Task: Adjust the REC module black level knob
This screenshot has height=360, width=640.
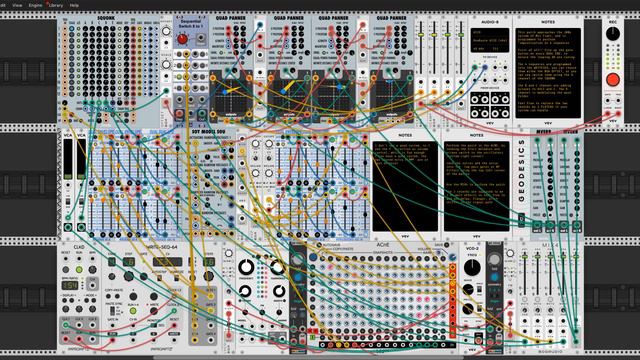Action: (x=612, y=34)
